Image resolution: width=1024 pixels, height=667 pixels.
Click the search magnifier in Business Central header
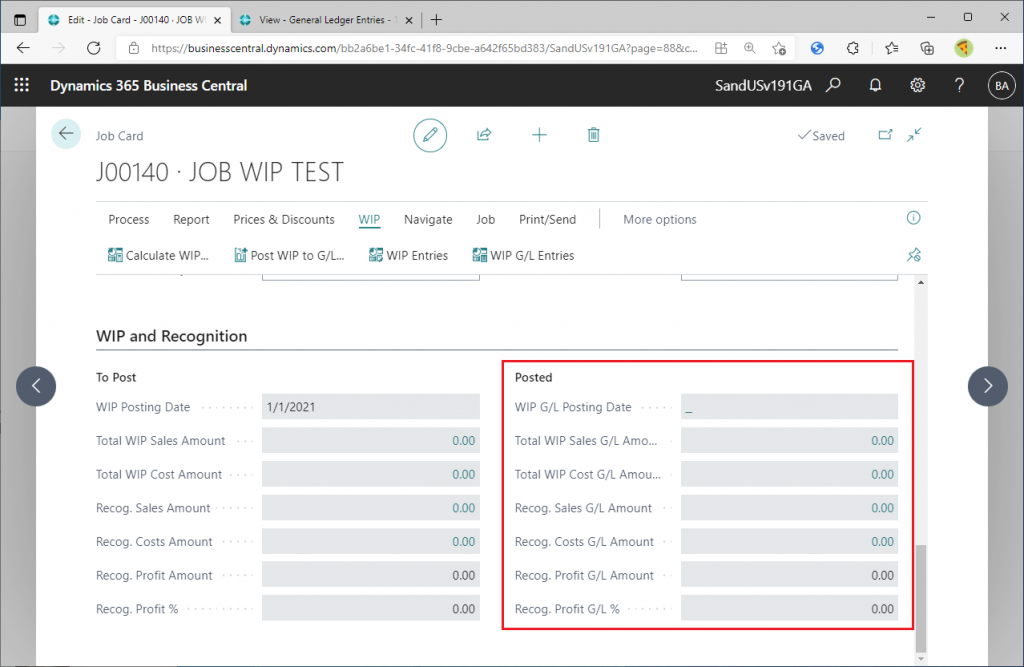833,85
